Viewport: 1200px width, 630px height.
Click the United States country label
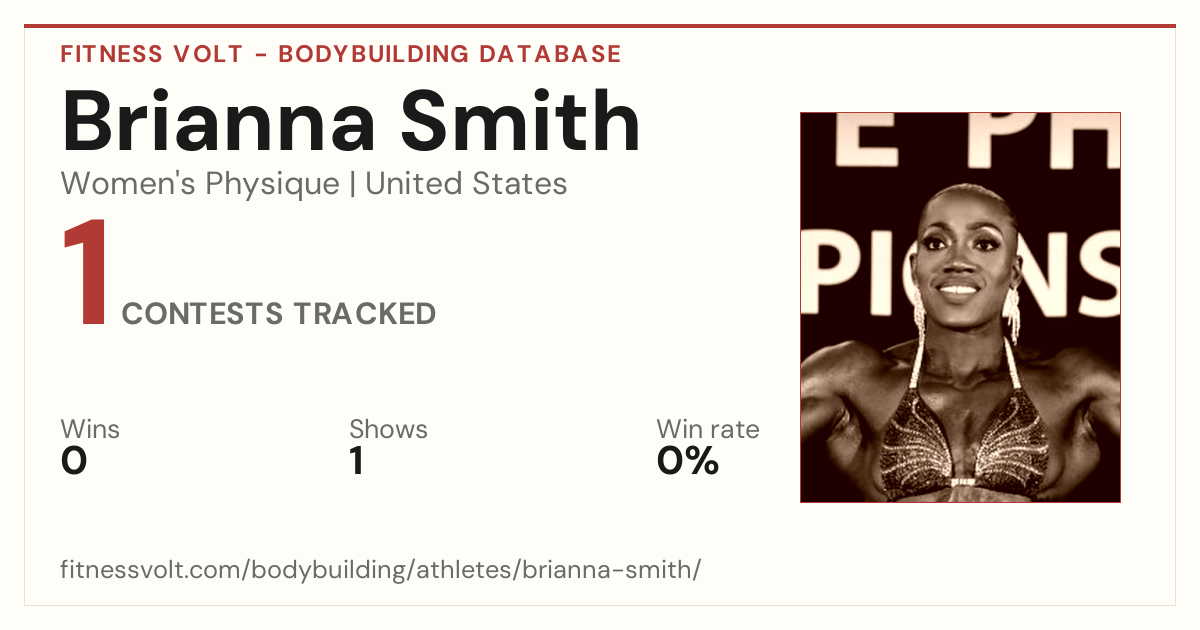466,184
